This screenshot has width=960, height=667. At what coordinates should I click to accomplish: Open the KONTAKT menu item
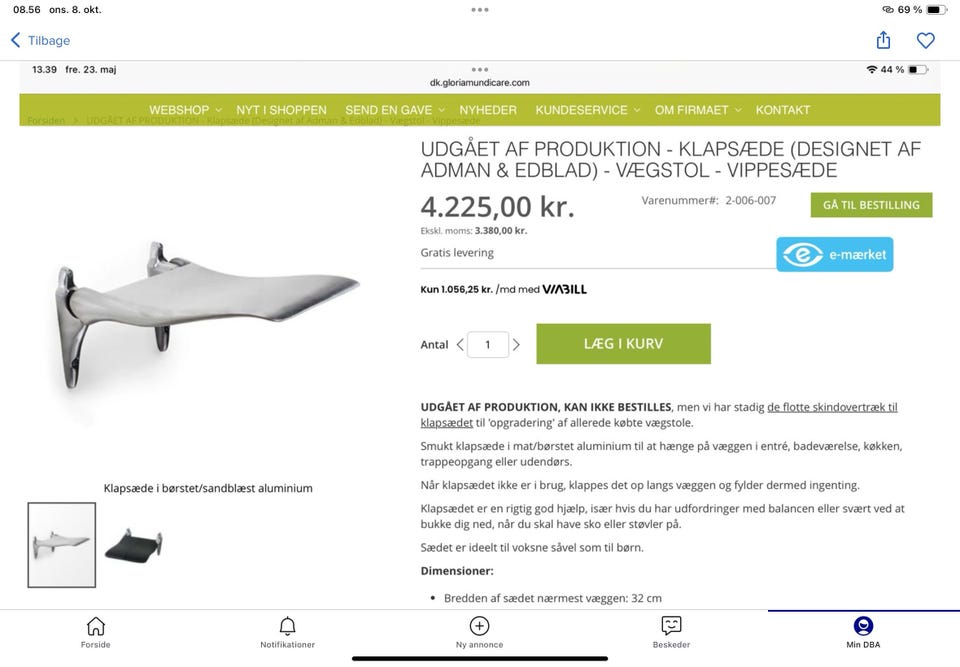[782, 110]
